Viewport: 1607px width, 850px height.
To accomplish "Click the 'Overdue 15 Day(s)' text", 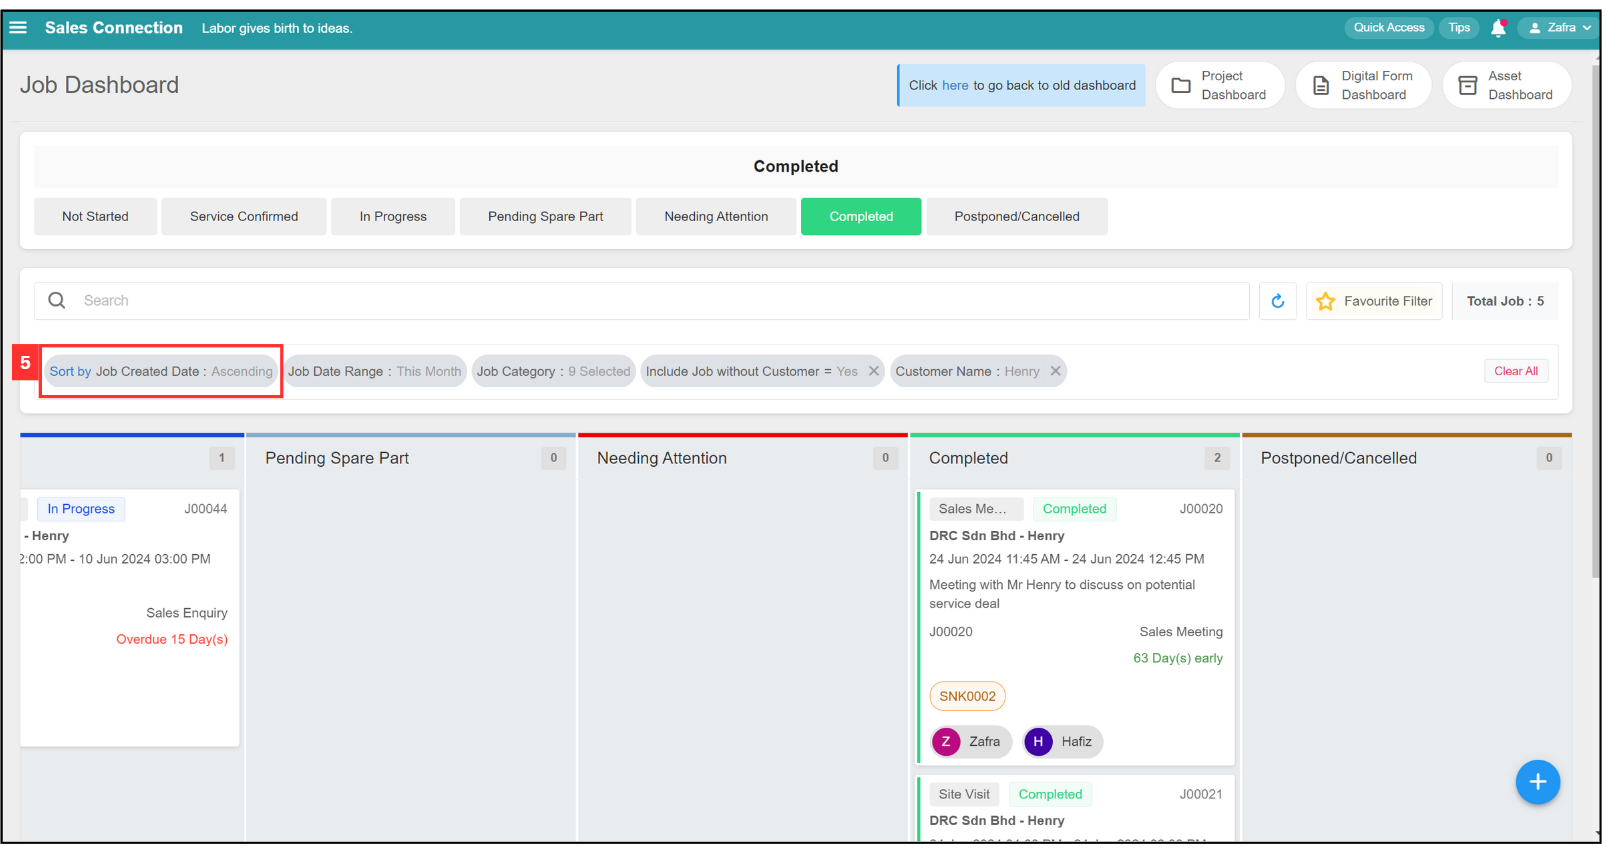I will 172,639.
